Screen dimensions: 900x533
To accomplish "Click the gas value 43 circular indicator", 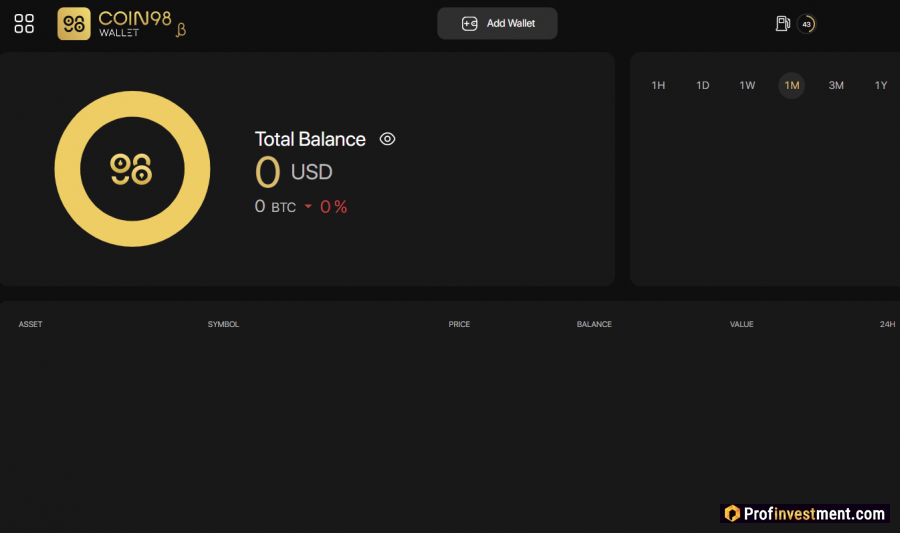I will [x=806, y=24].
